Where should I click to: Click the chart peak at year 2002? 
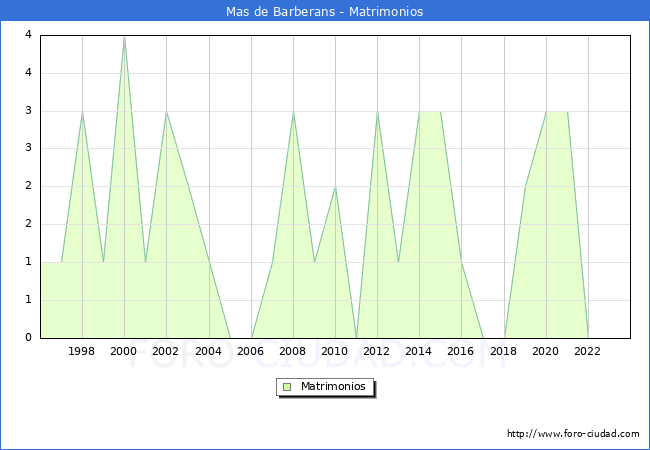166,112
